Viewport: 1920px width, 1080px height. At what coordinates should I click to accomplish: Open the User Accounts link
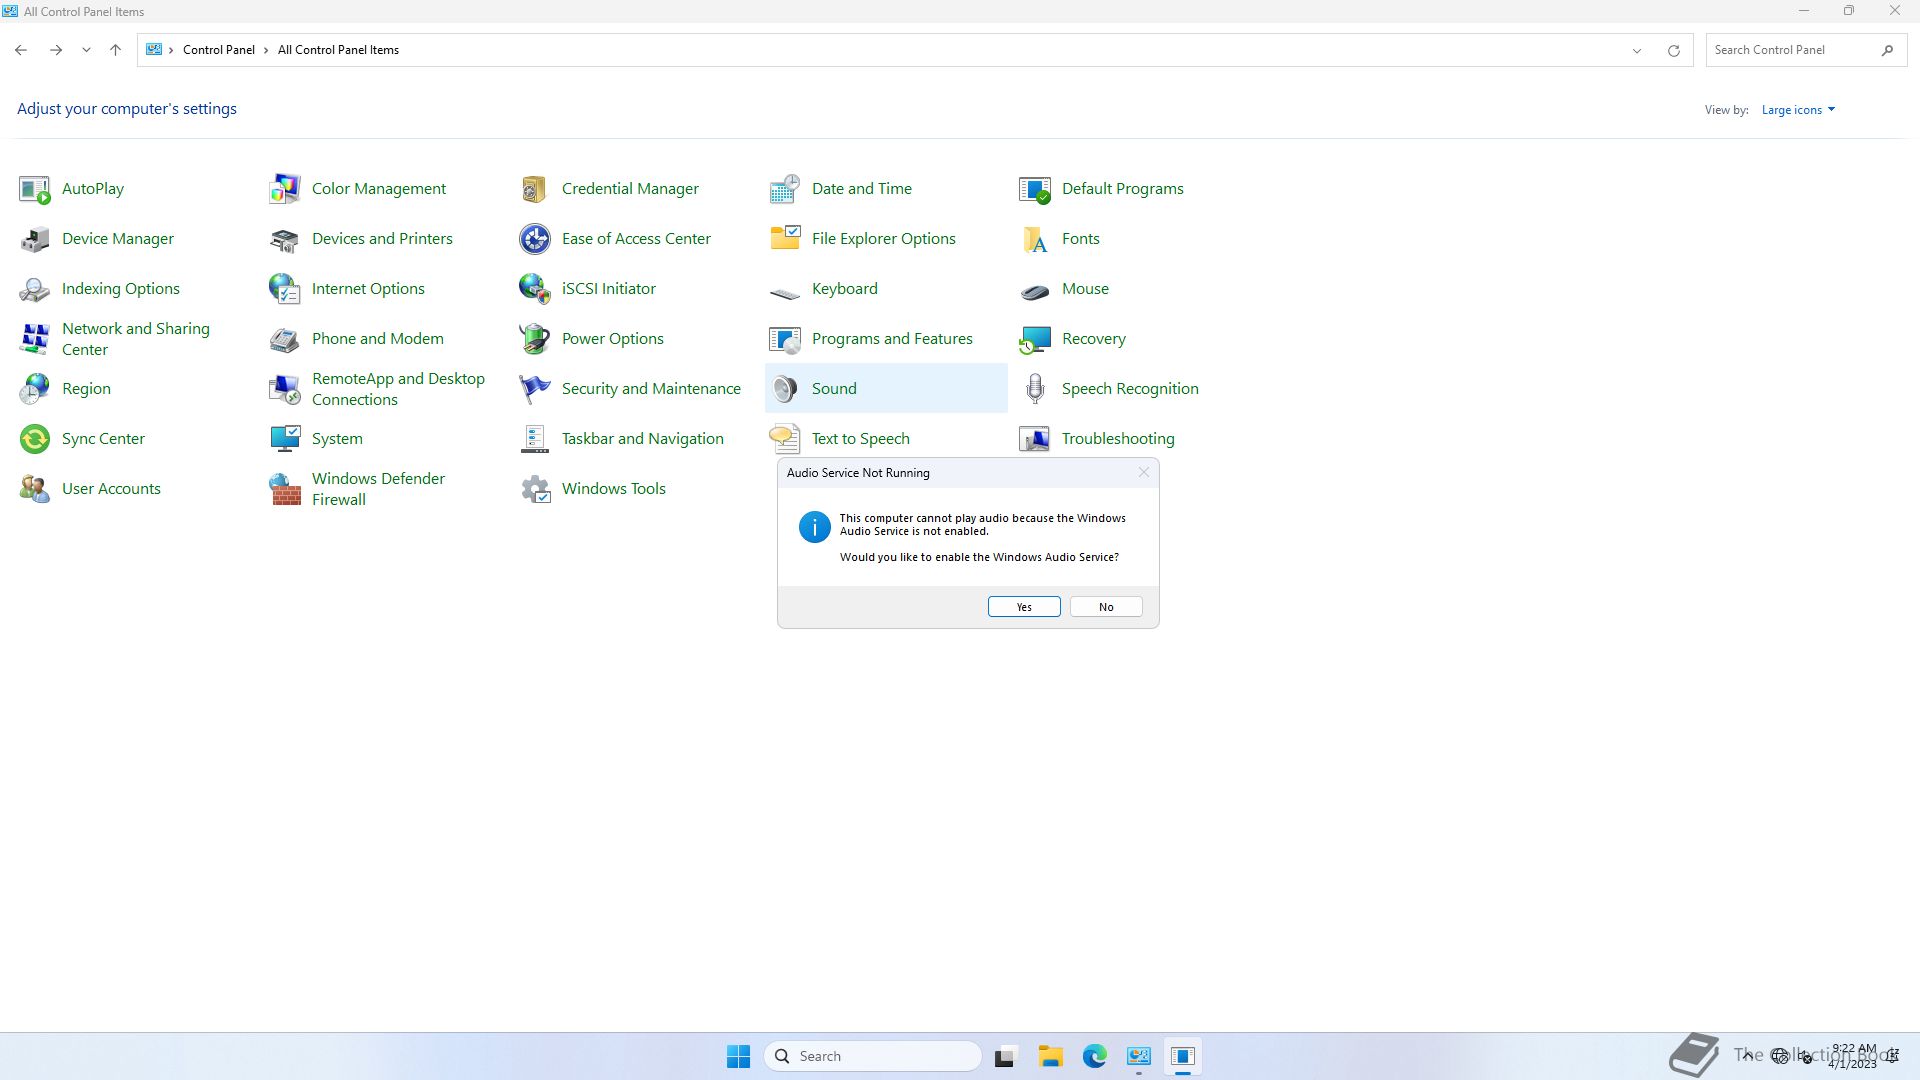[x=111, y=489]
